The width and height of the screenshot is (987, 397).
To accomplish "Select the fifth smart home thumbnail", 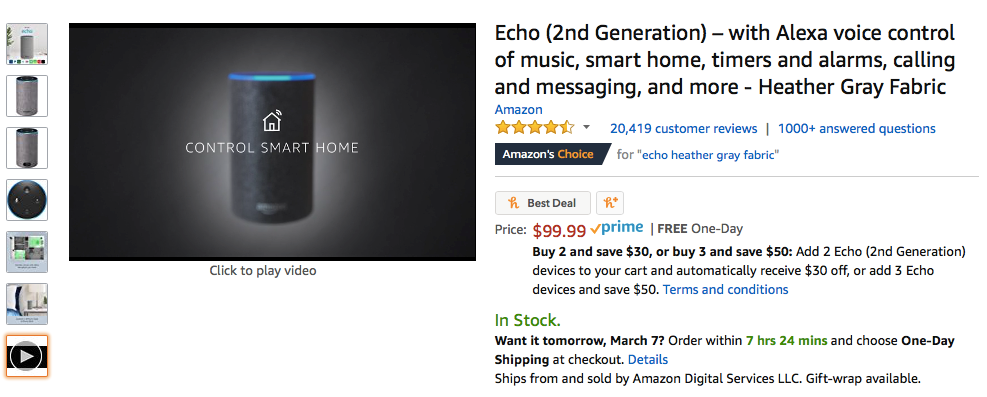I will pos(27,252).
